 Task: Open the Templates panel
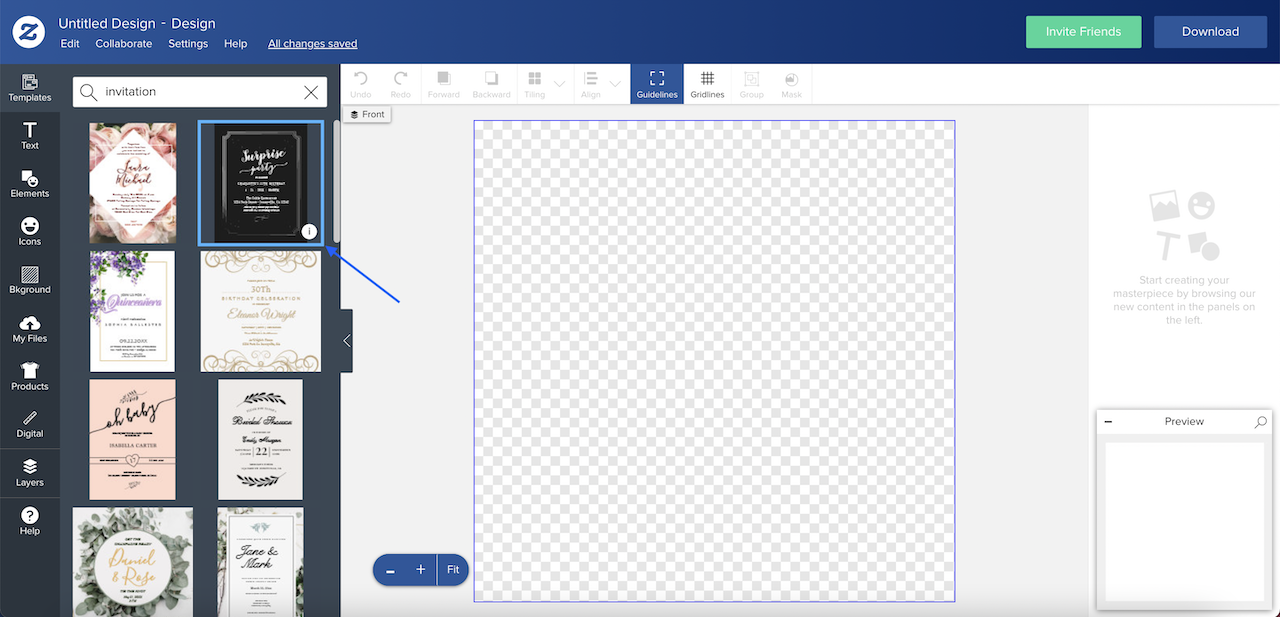pos(30,88)
